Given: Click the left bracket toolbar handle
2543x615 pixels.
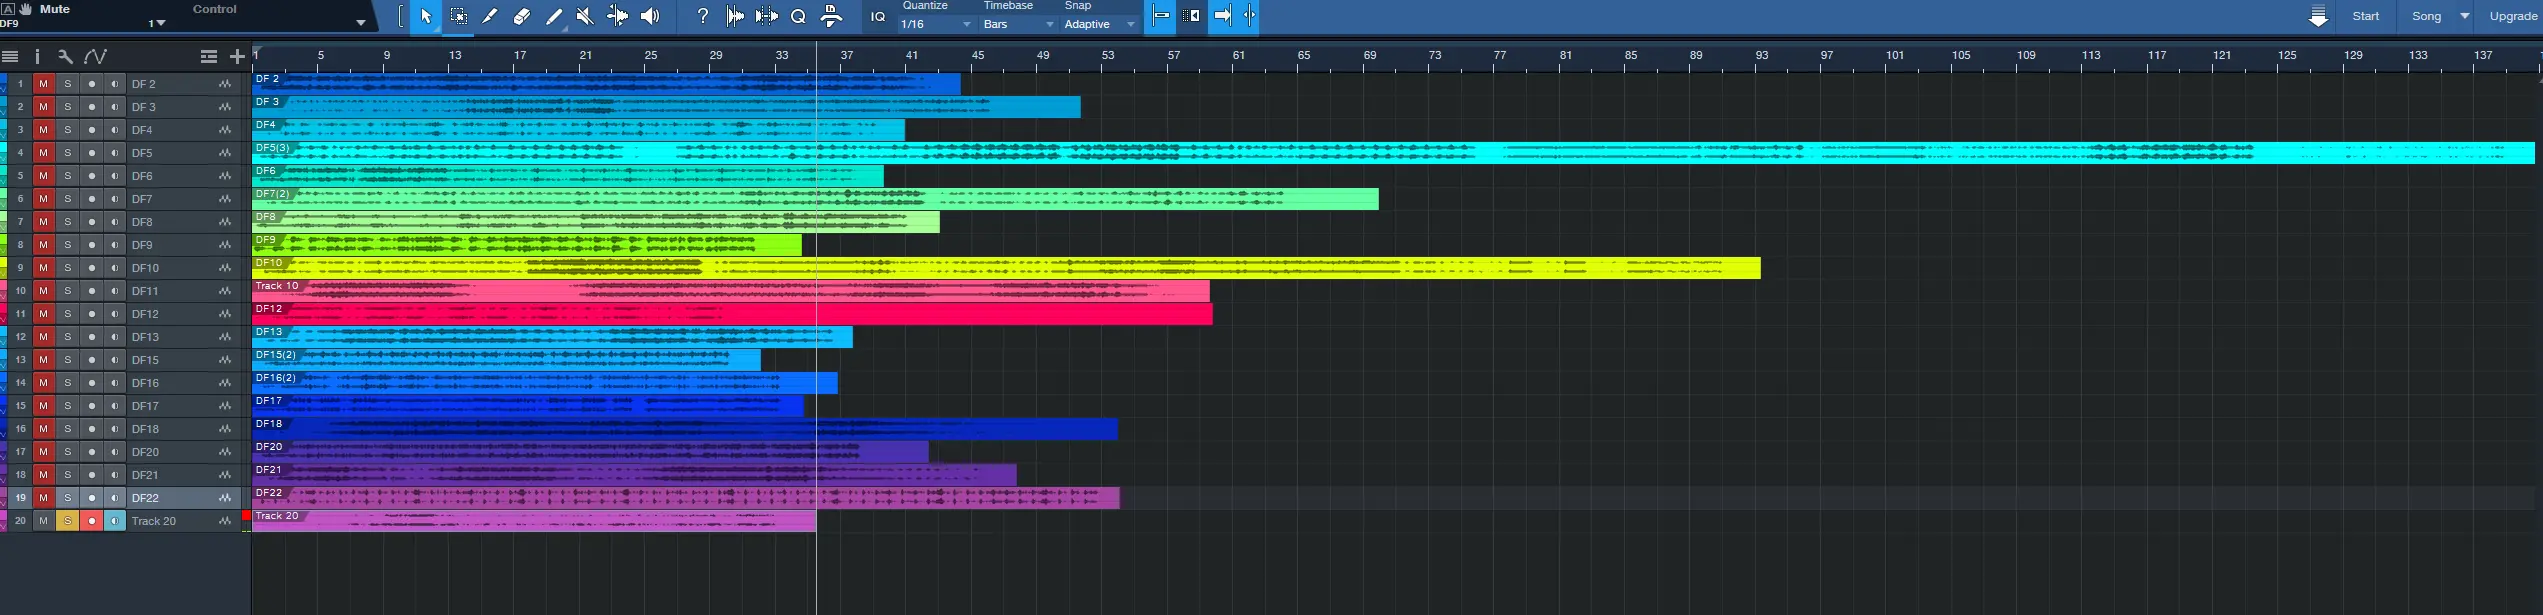Looking at the screenshot, I should 400,16.
